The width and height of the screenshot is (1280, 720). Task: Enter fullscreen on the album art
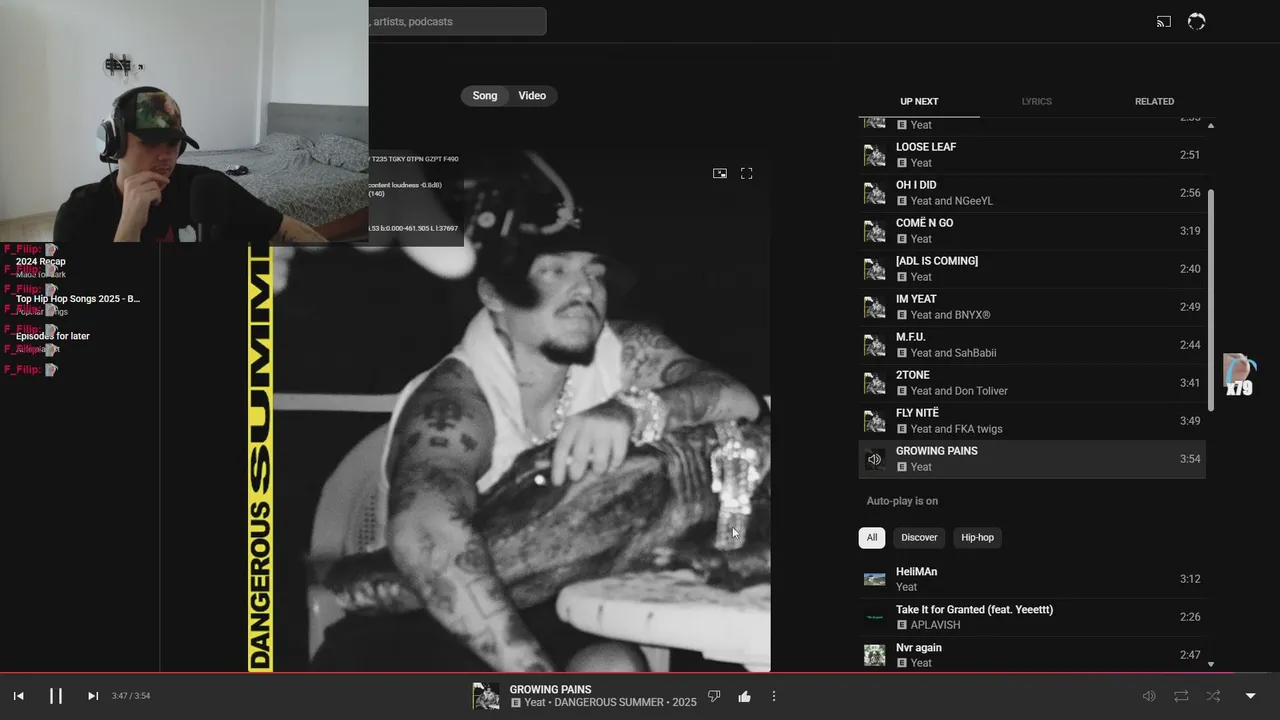746,173
